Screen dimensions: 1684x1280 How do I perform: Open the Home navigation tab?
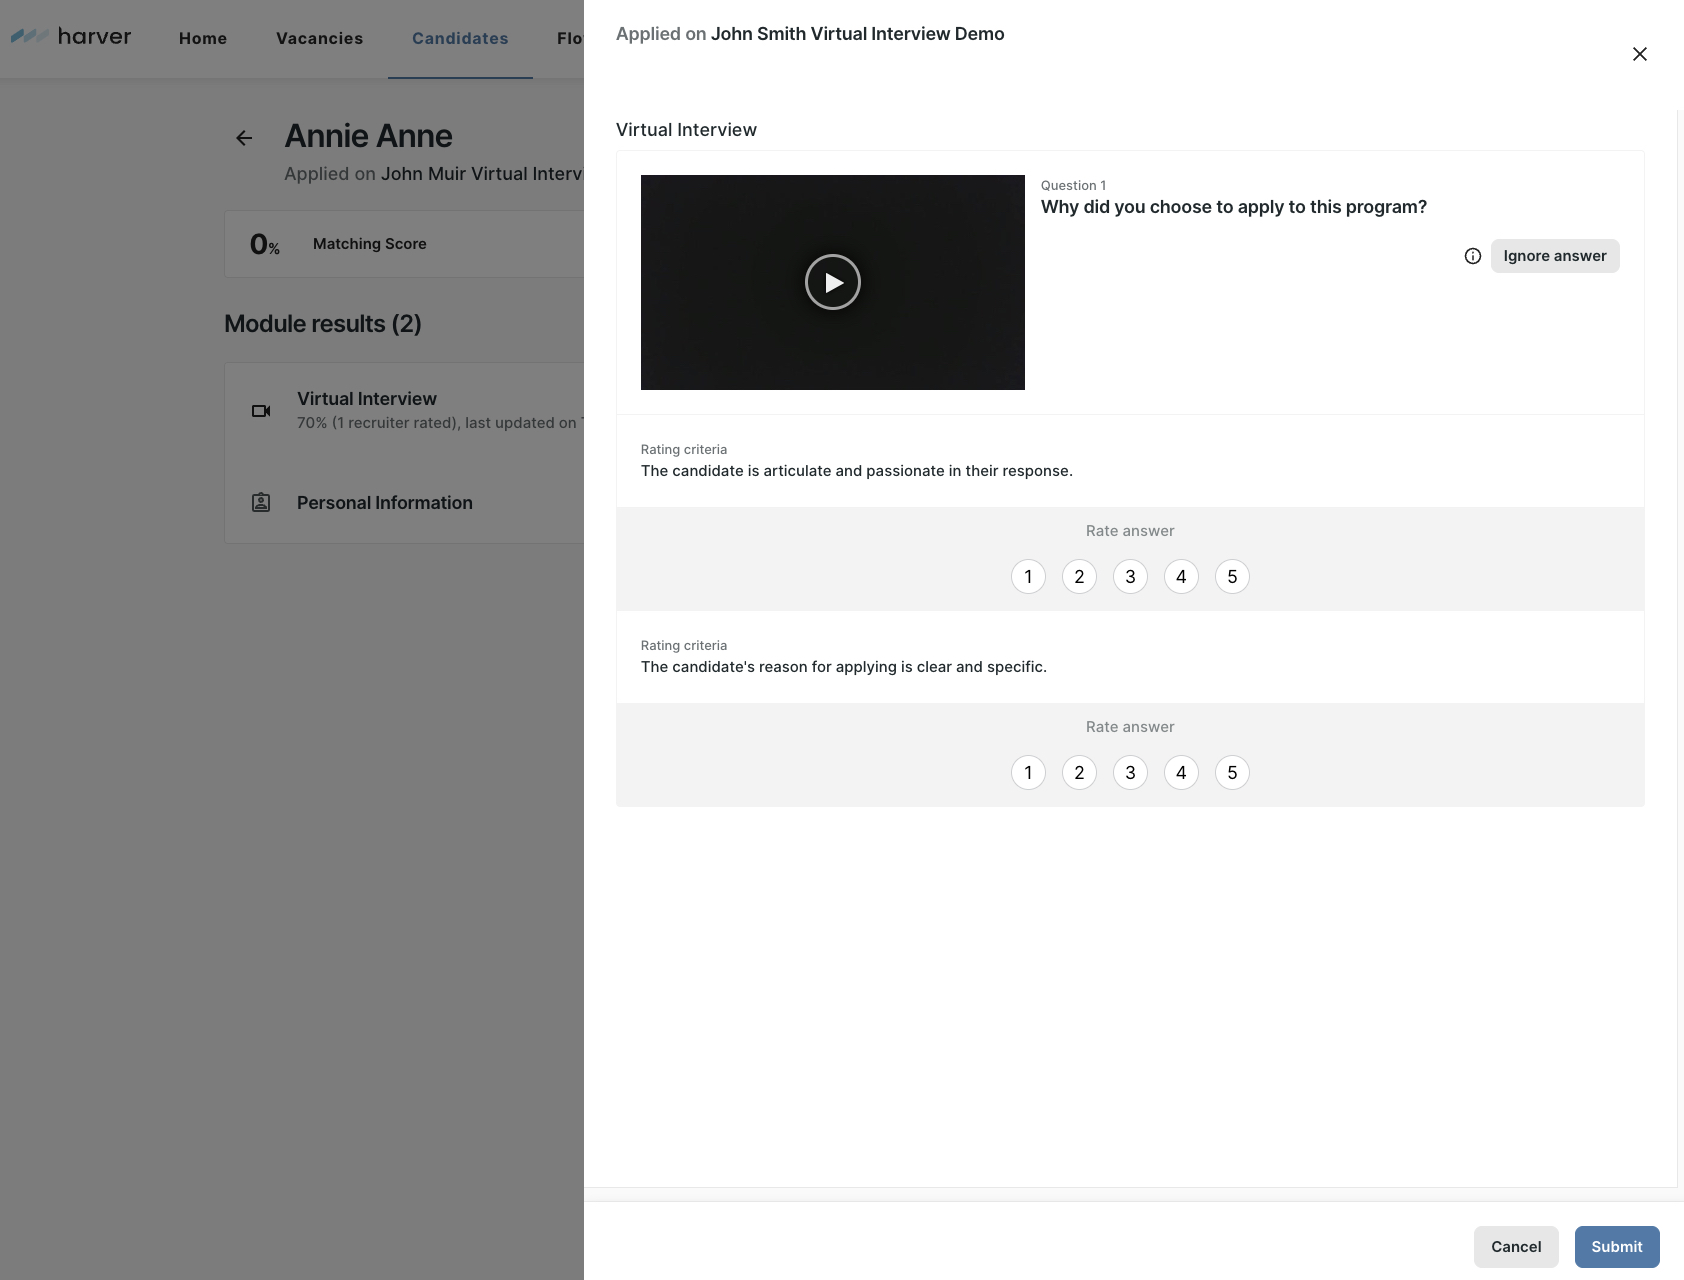203,38
